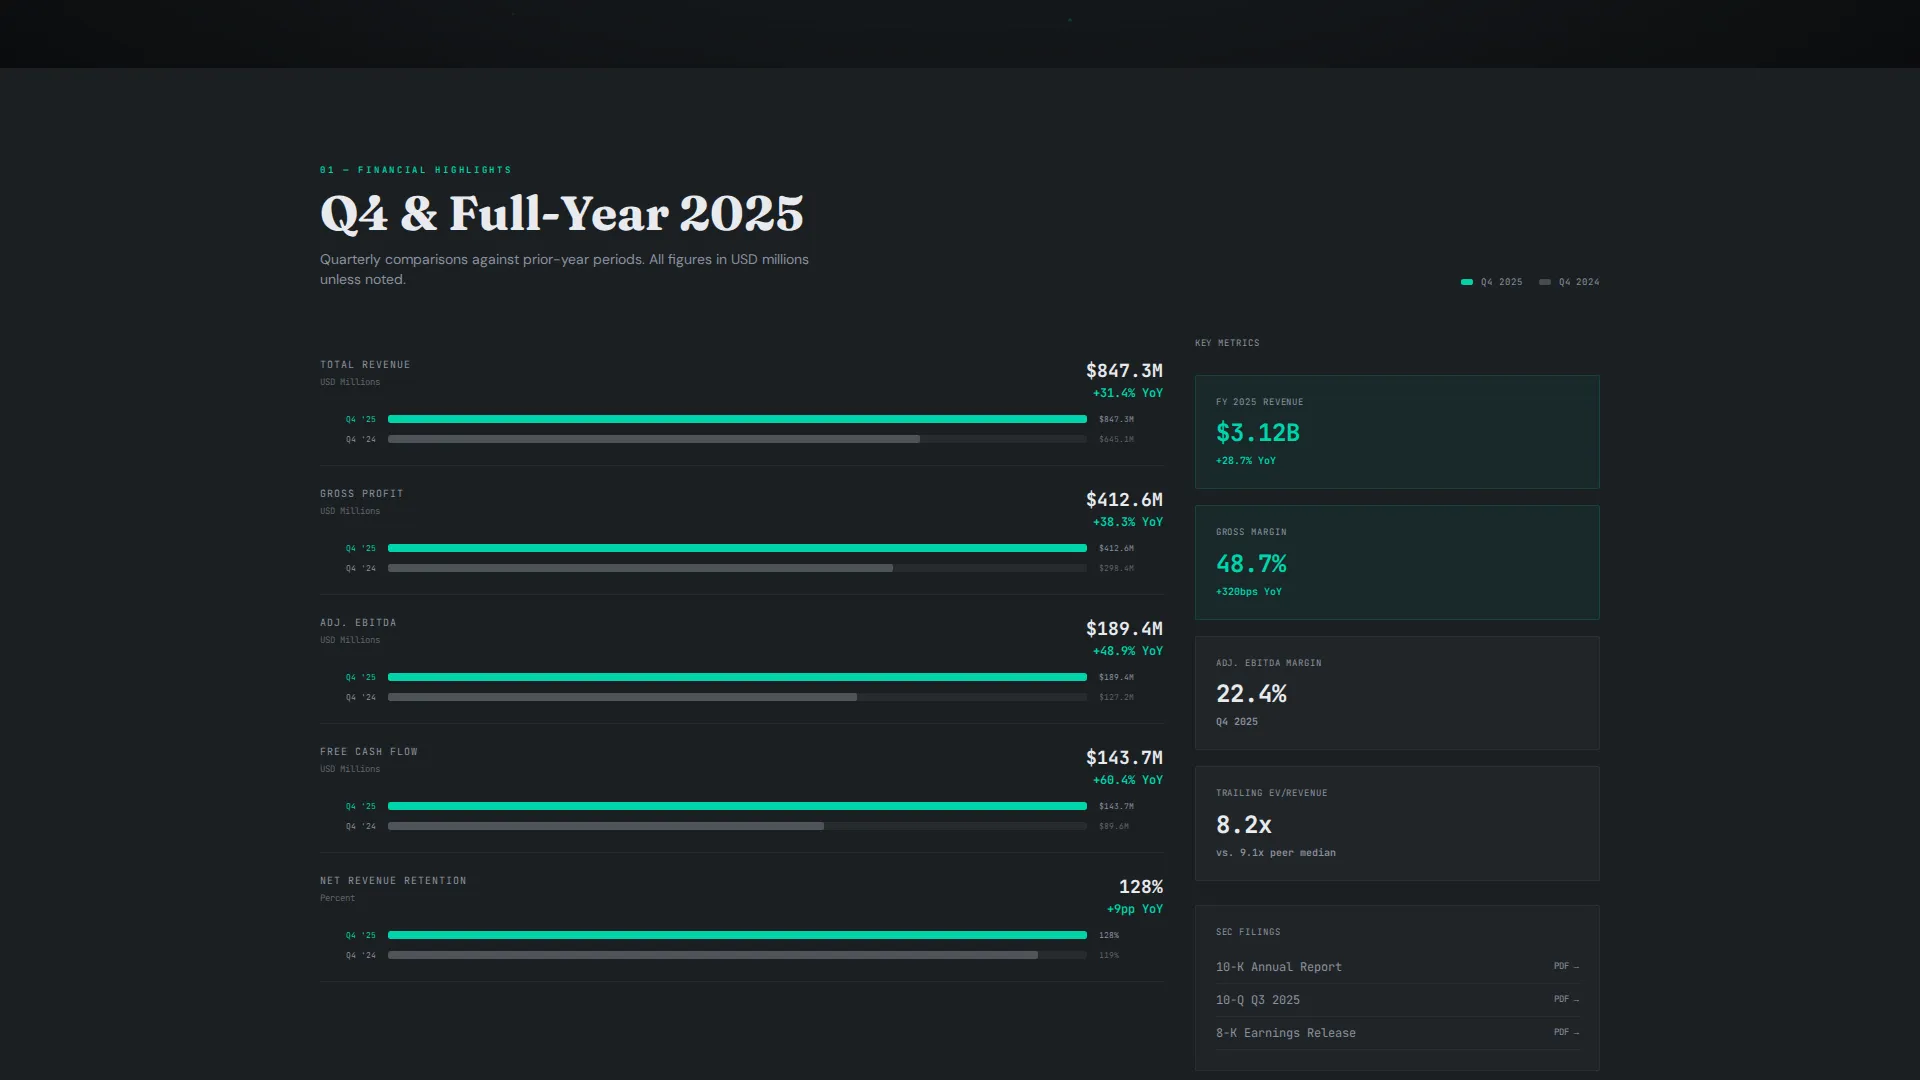The height and width of the screenshot is (1080, 1920).
Task: Click the green Q4 2025 legend swatch
Action: pos(1467,282)
